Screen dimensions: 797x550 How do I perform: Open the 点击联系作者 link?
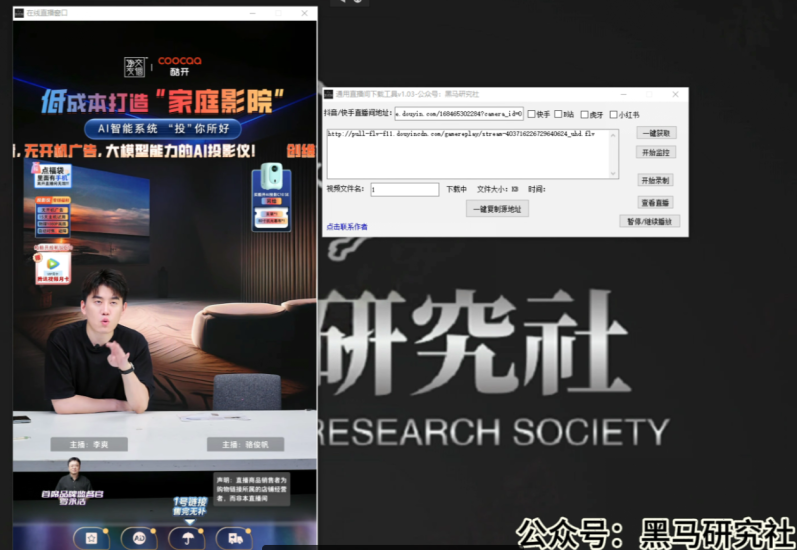pyautogui.click(x=347, y=227)
